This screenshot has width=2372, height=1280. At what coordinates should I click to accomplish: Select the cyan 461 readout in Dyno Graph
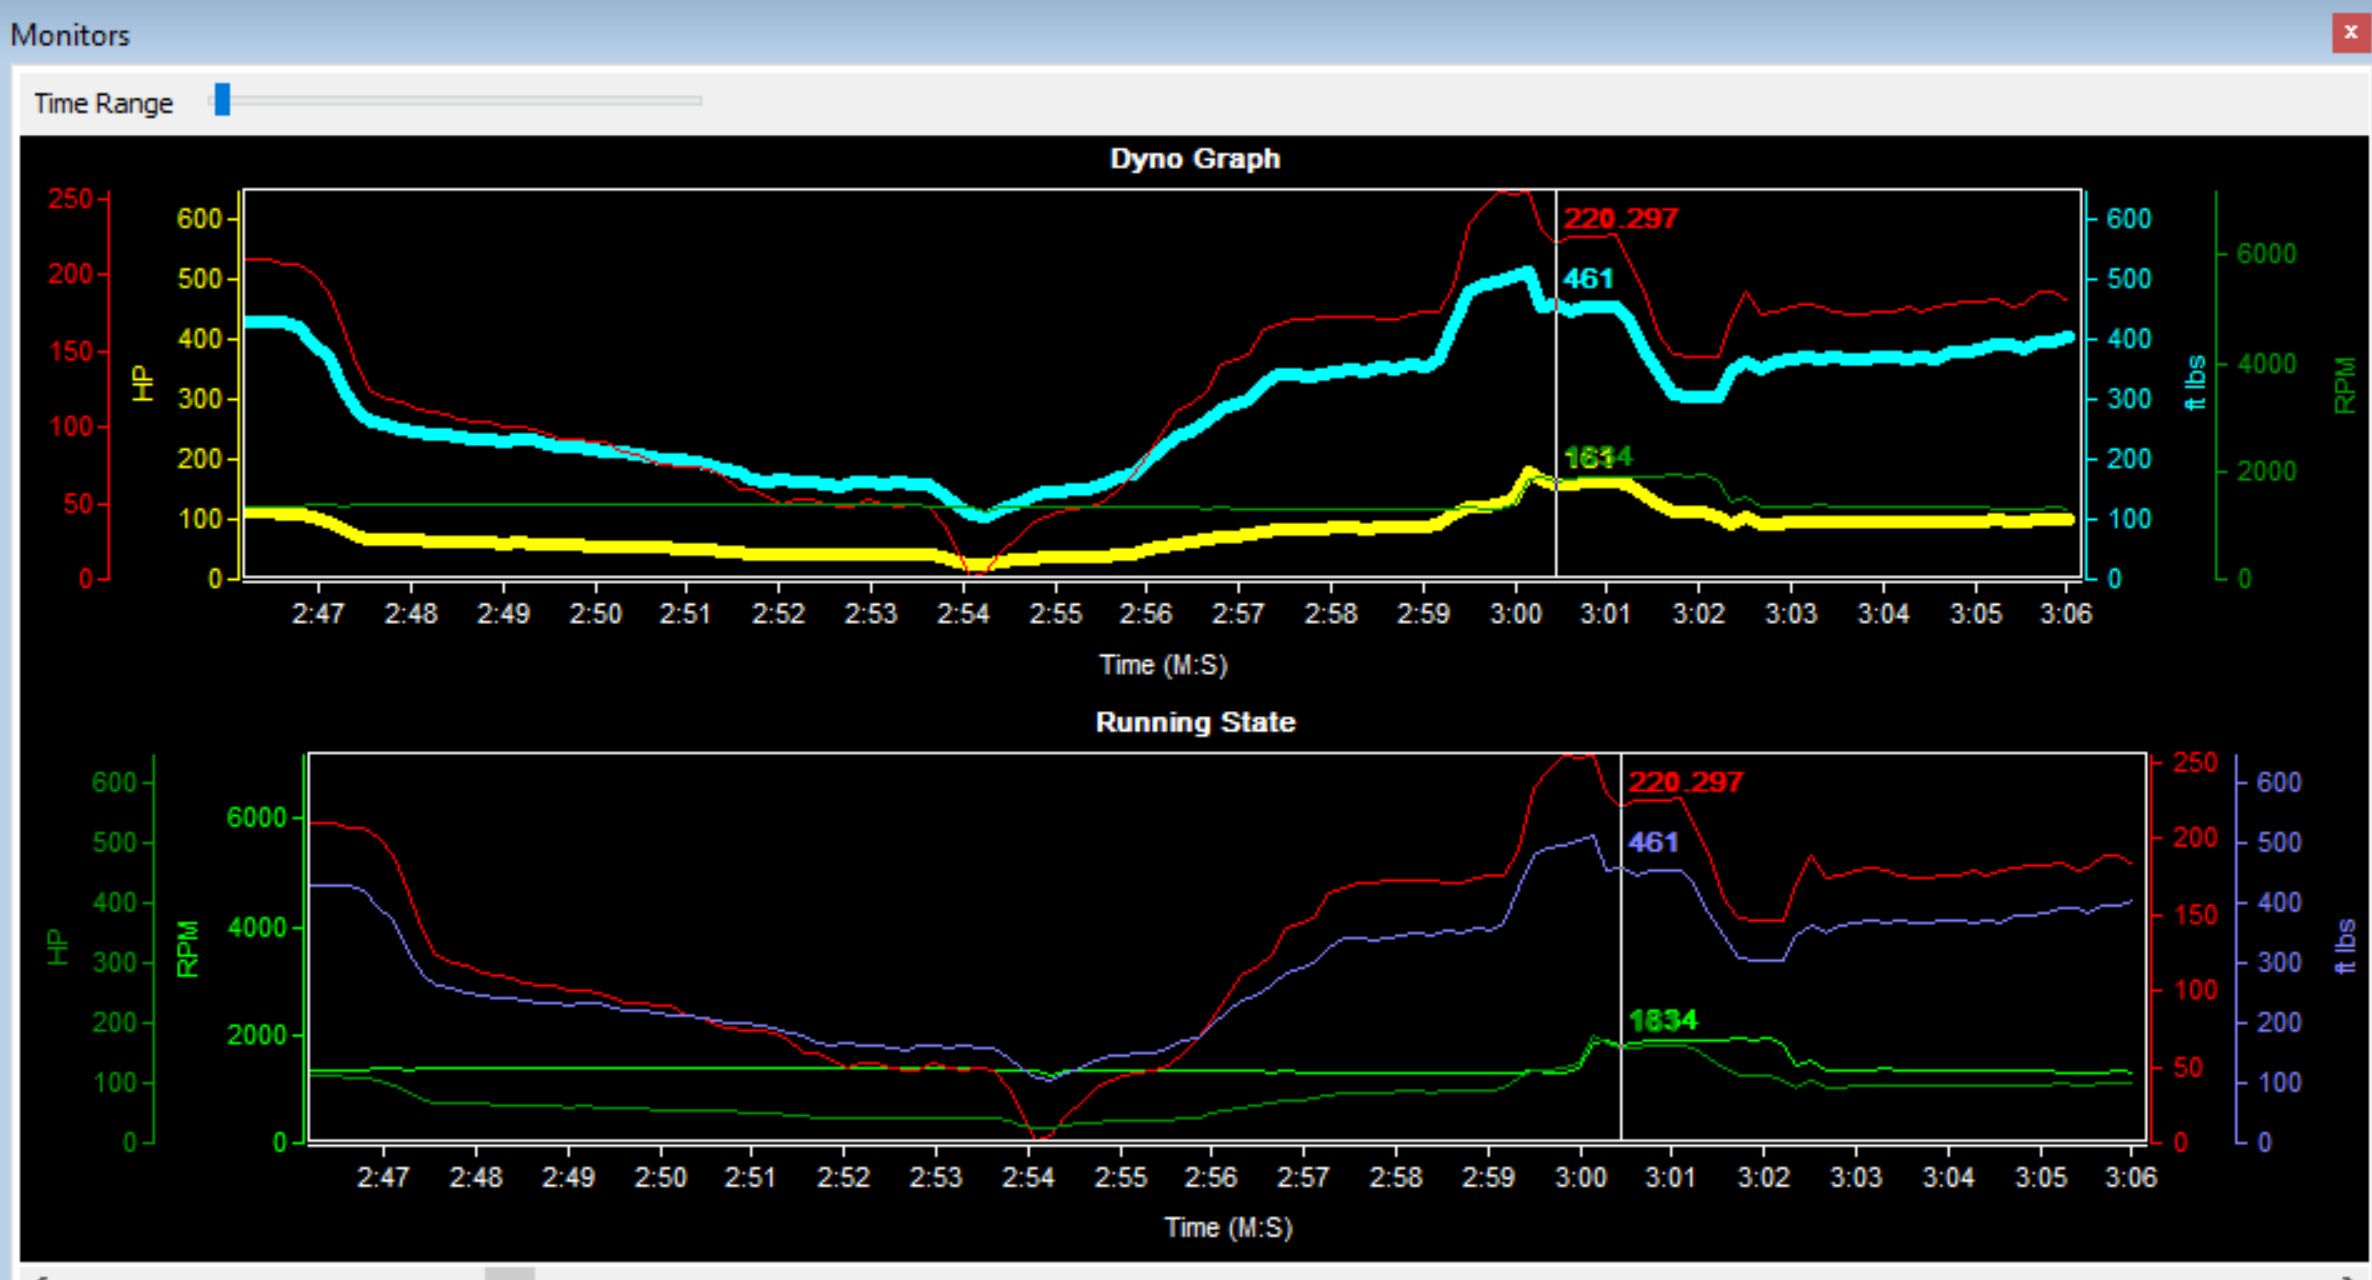point(1588,278)
